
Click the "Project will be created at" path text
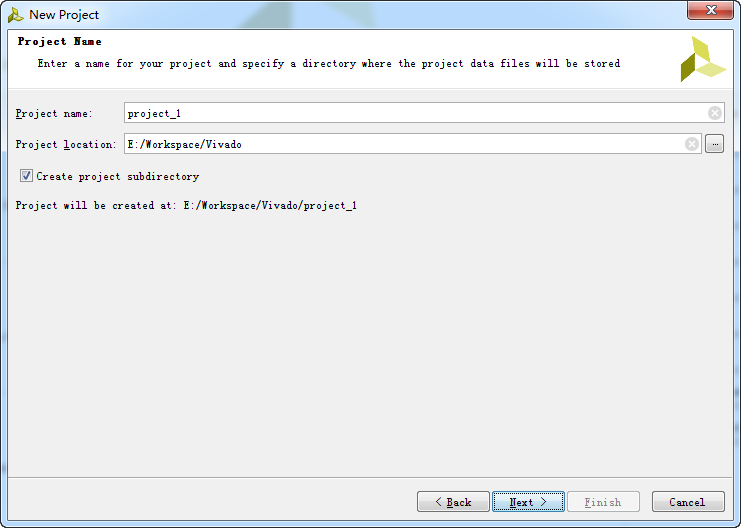coord(186,205)
